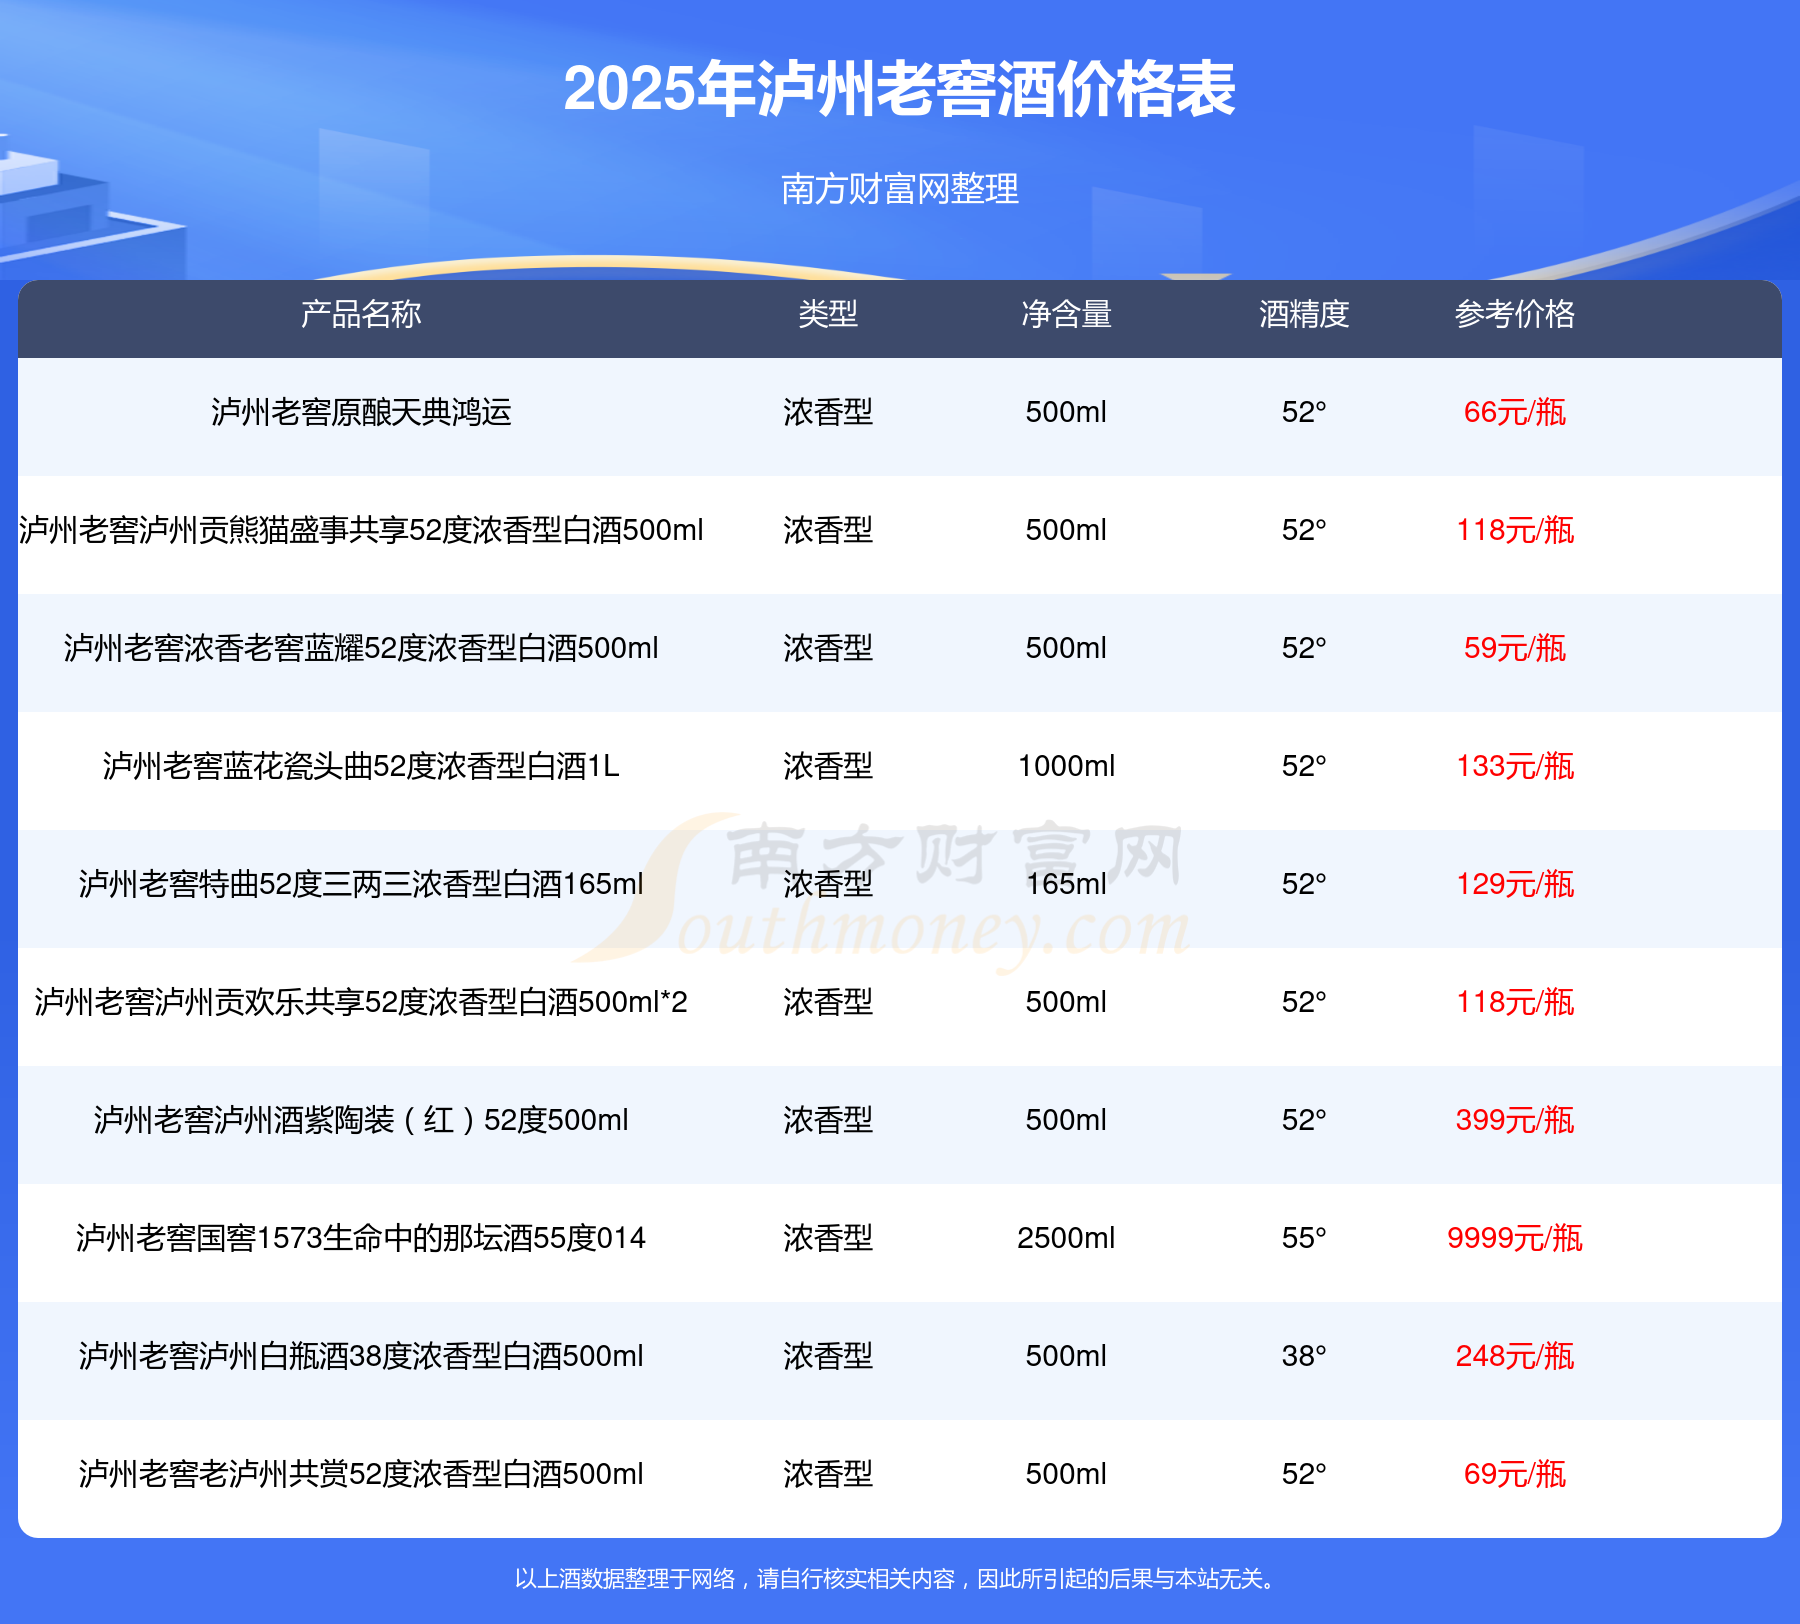The height and width of the screenshot is (1624, 1800).
Task: Click product name "泸州老窖原酿天典鸿运"
Action: 361,412
